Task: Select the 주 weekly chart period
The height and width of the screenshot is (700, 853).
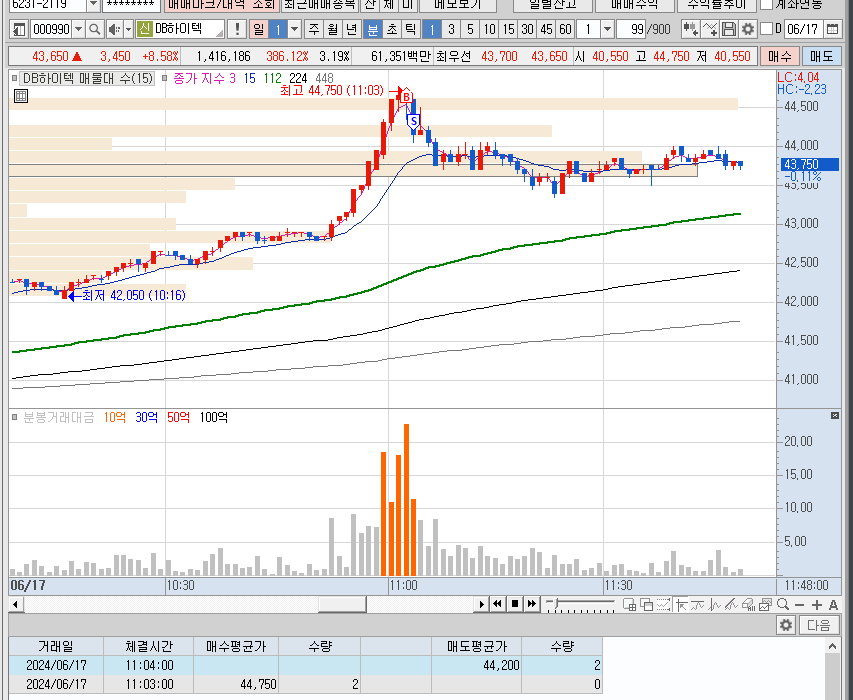Action: click(313, 29)
